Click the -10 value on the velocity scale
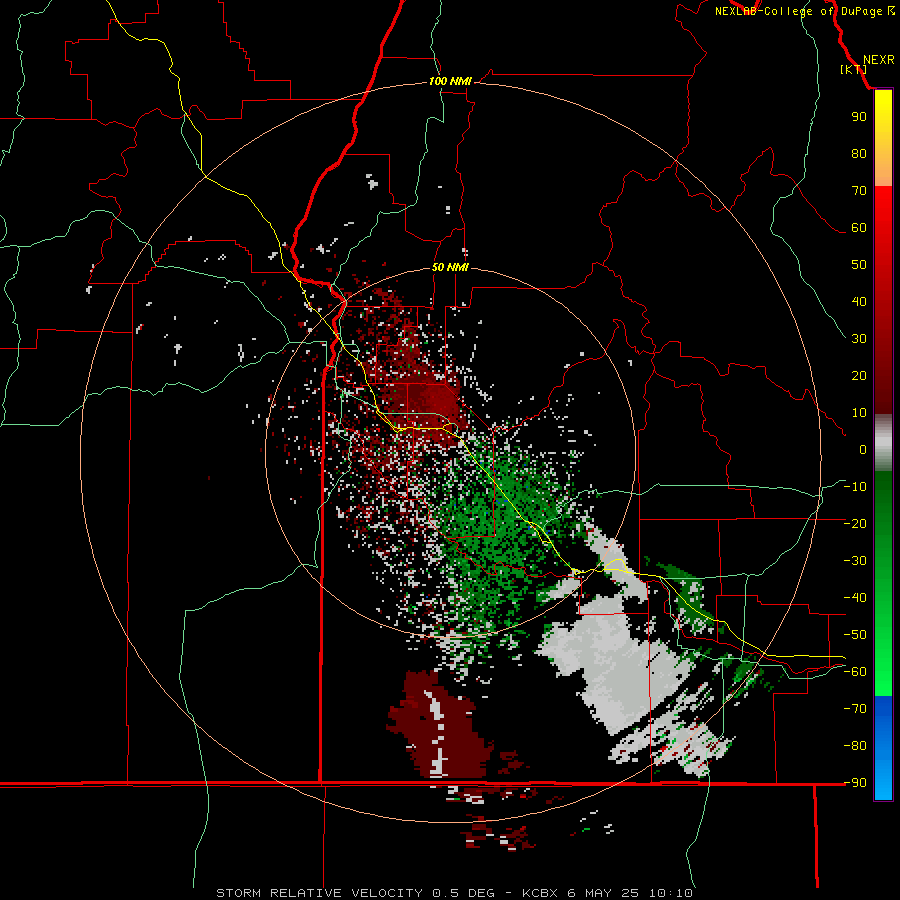Image resolution: width=900 pixels, height=900 pixels. (x=855, y=487)
